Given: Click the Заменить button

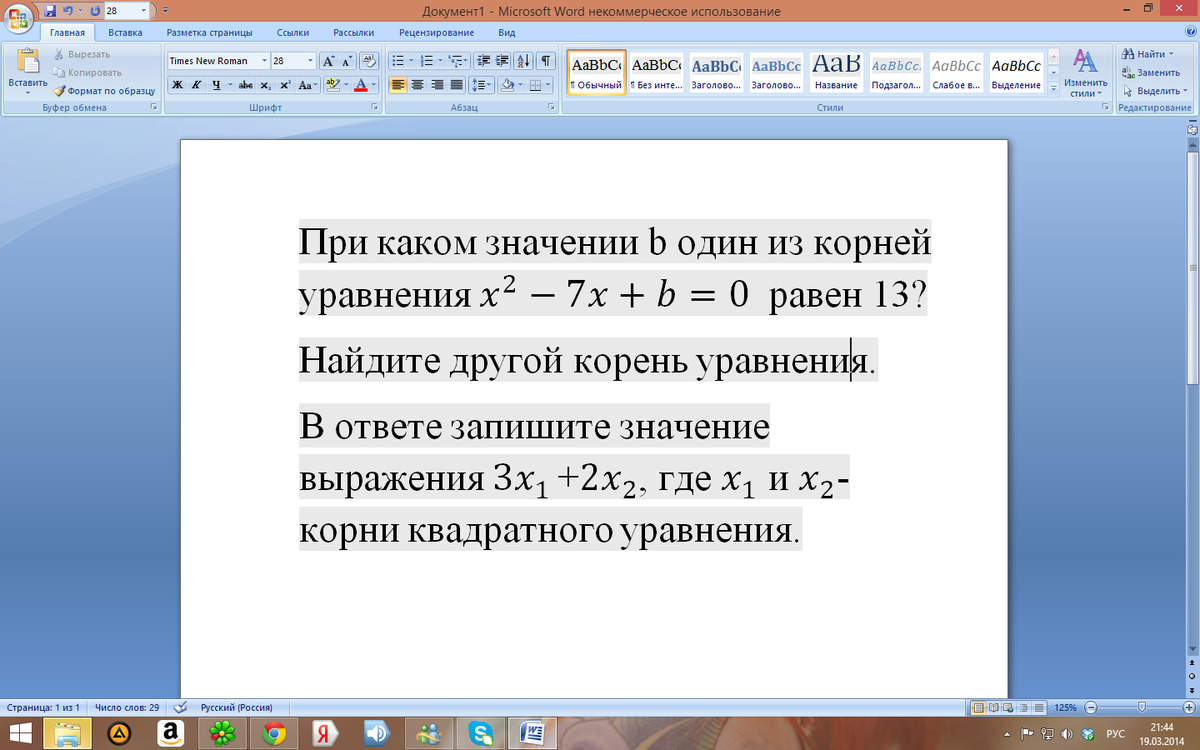Looking at the screenshot, I should click(x=1150, y=72).
